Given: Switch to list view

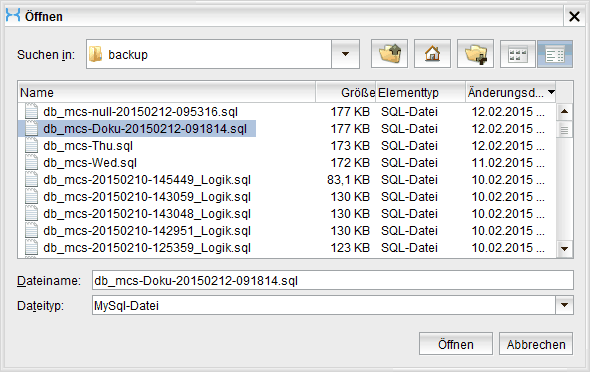Looking at the screenshot, I should [x=517, y=54].
